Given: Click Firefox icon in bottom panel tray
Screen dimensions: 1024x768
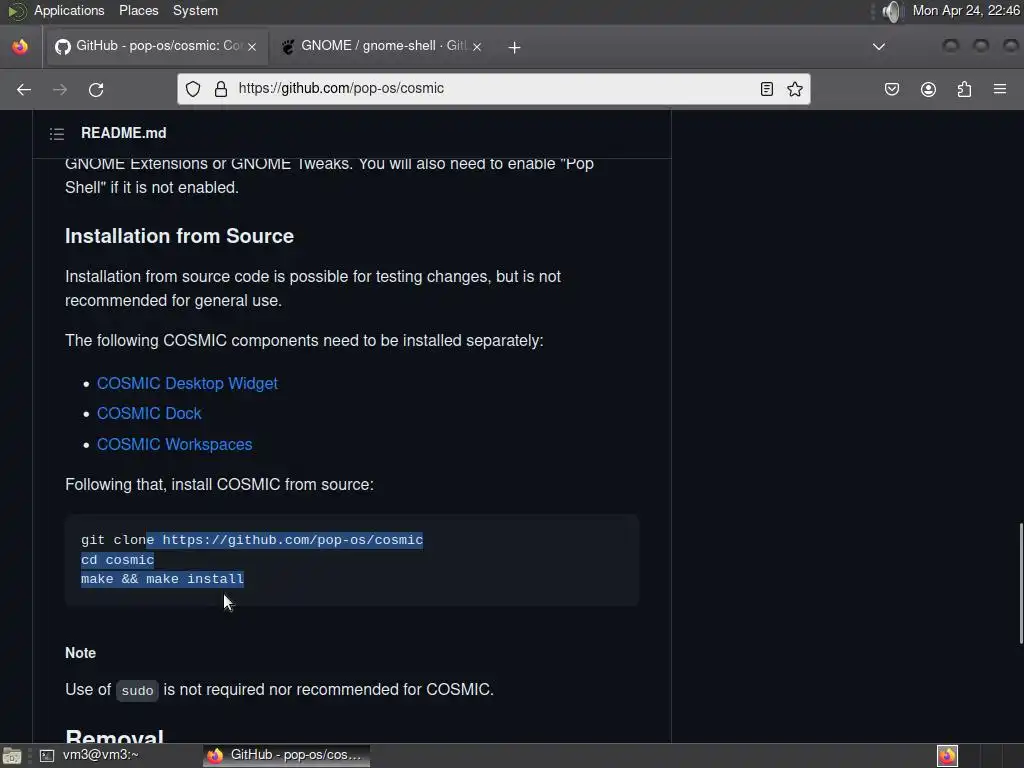Looking at the screenshot, I should tap(947, 756).
